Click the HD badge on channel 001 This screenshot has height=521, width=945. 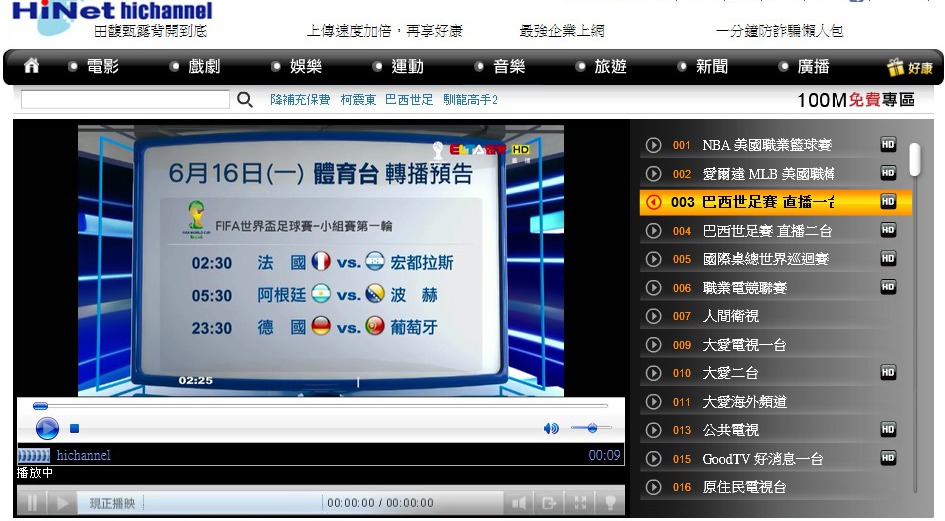[888, 144]
